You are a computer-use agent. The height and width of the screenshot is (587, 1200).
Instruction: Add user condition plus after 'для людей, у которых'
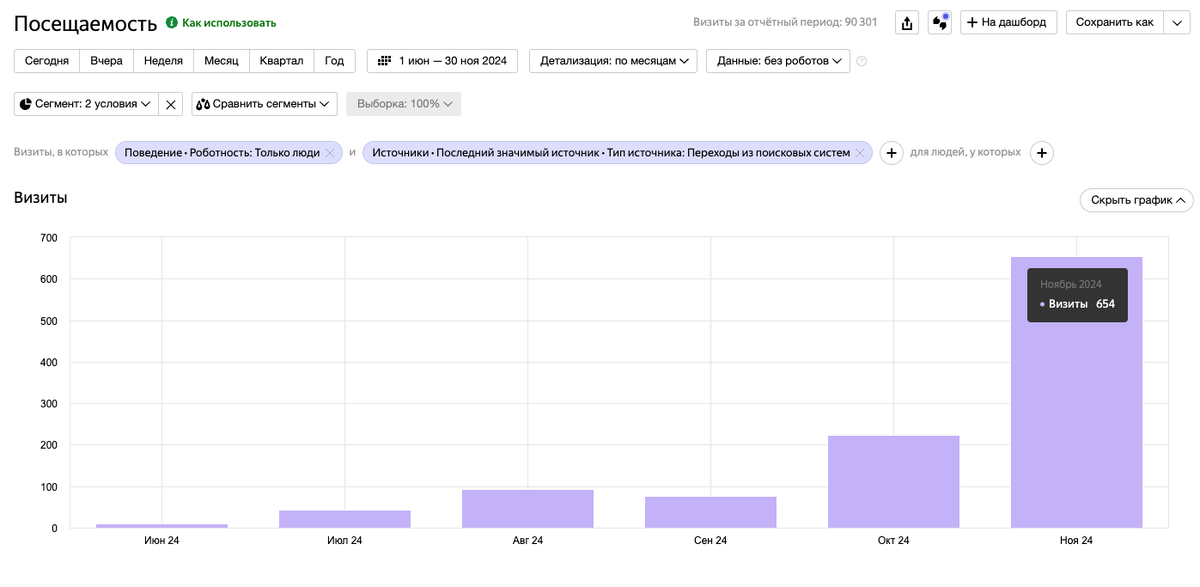(x=1042, y=153)
